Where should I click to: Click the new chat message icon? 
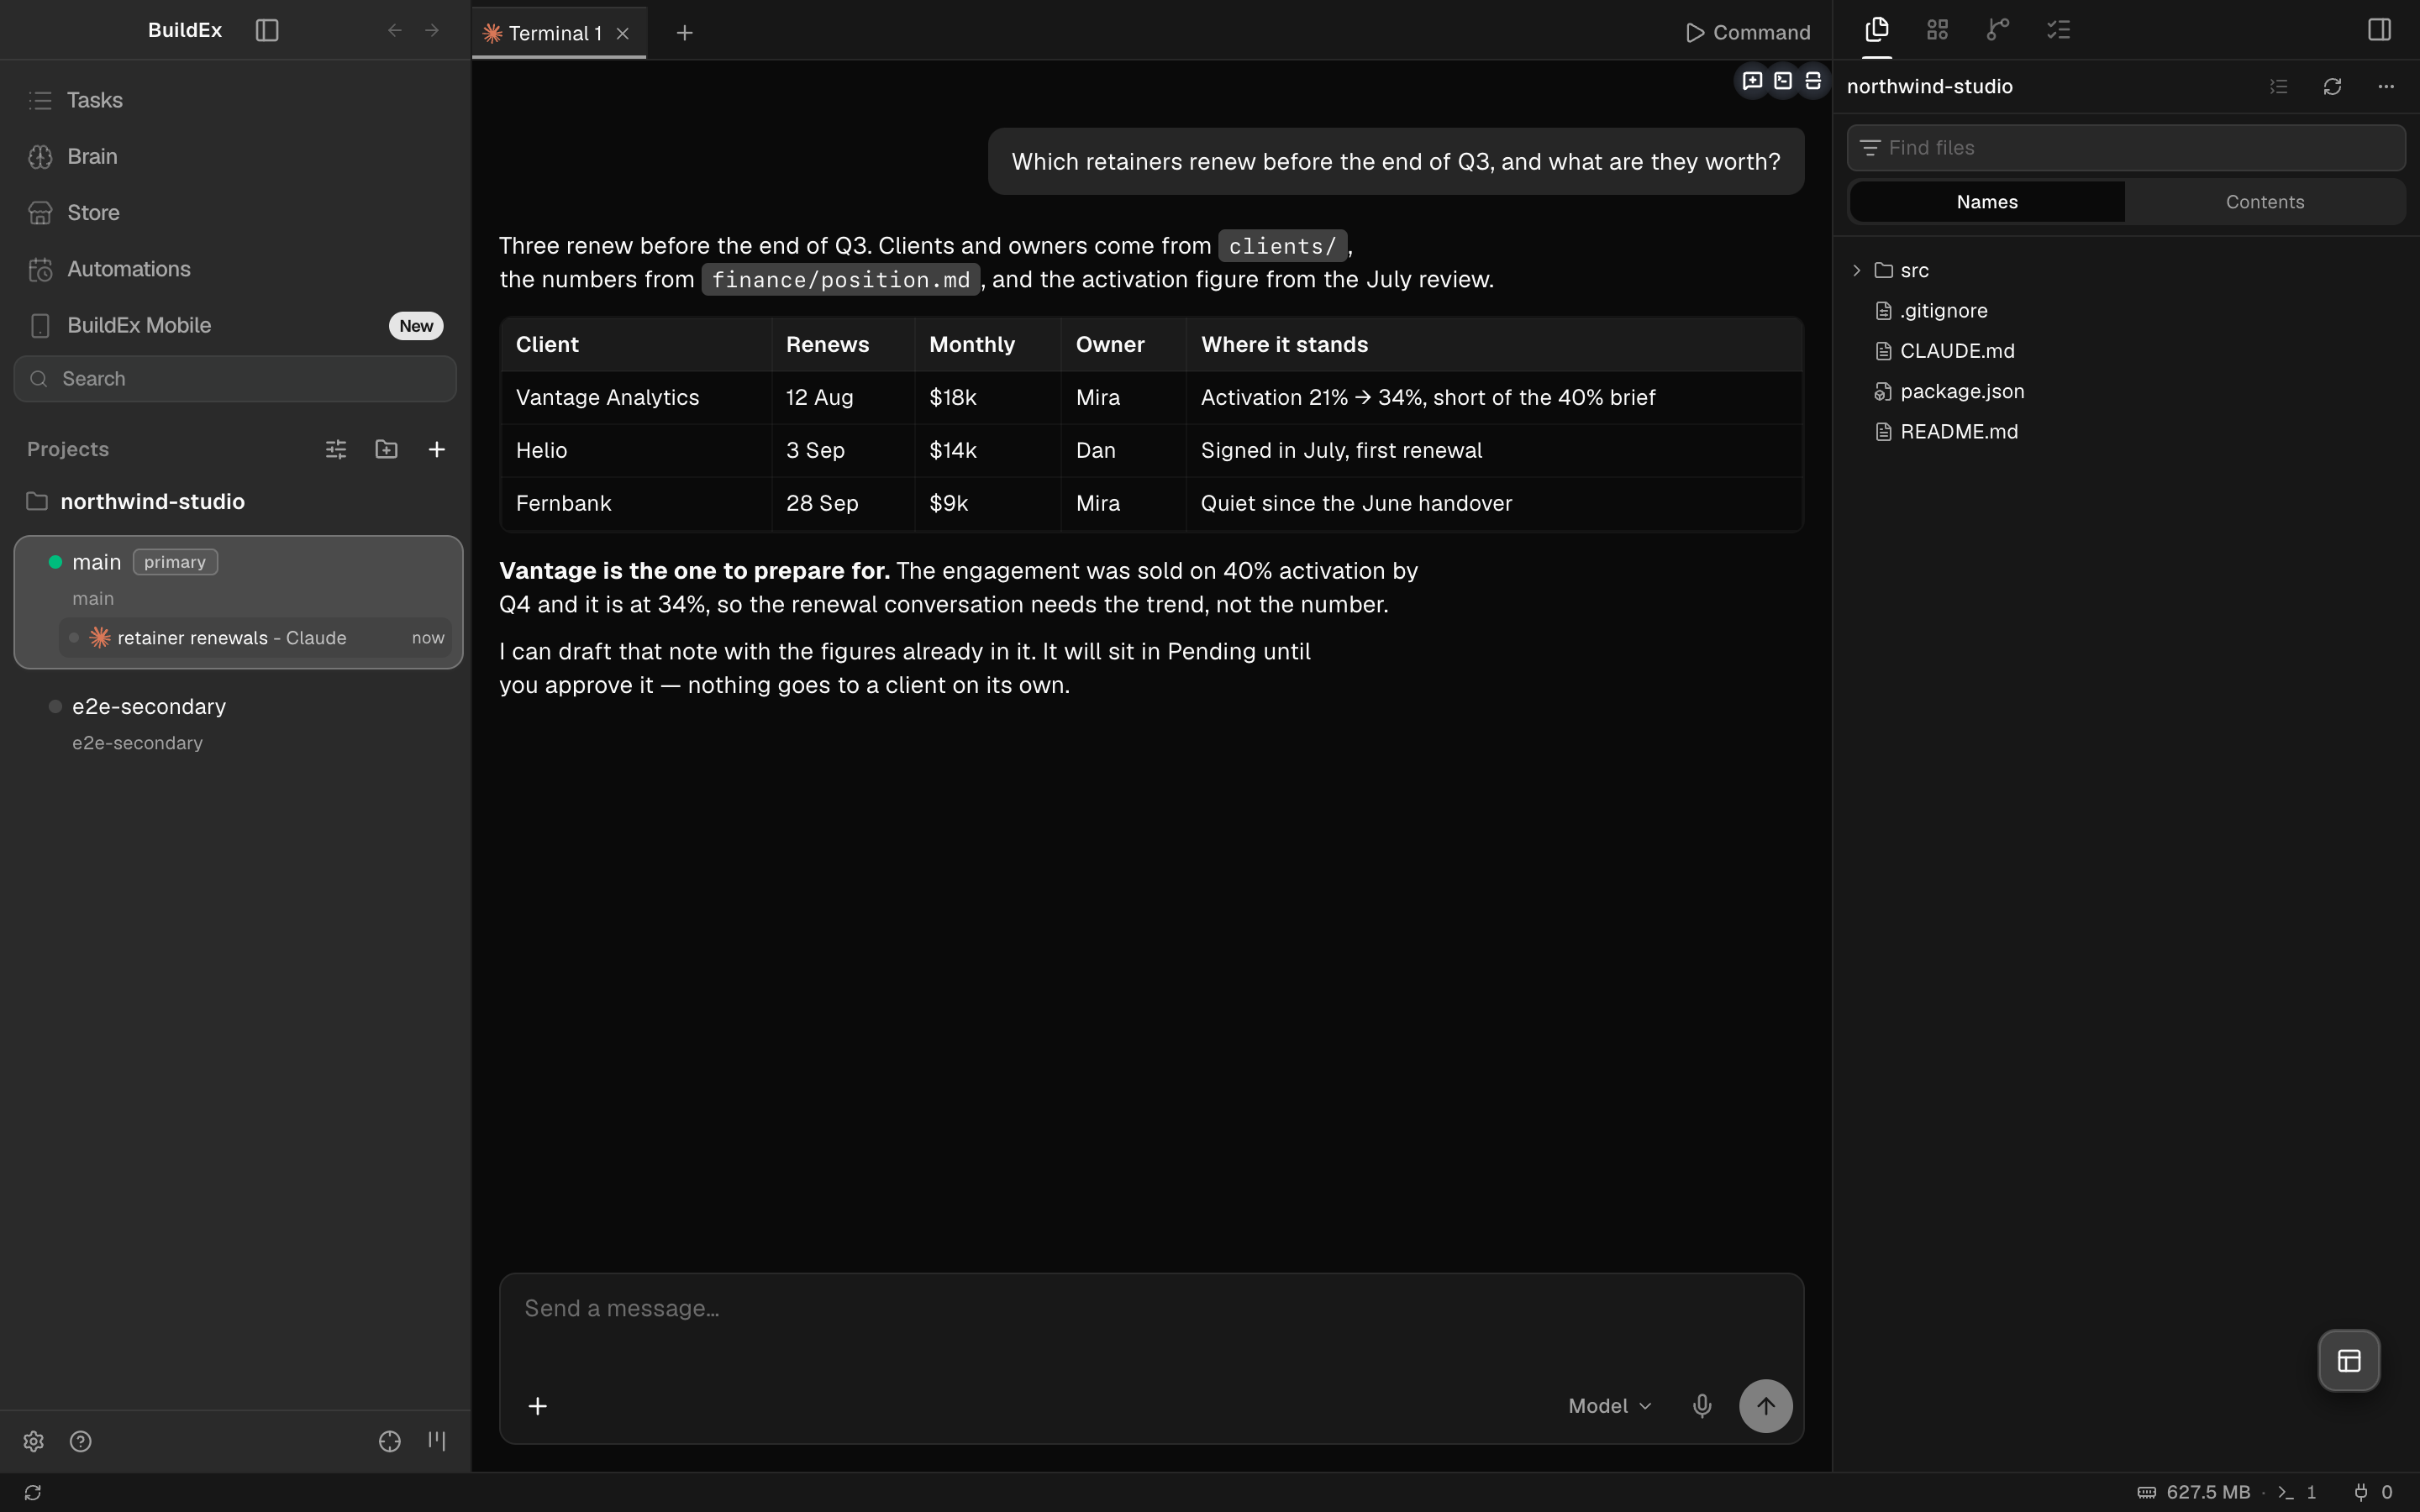tap(1752, 81)
